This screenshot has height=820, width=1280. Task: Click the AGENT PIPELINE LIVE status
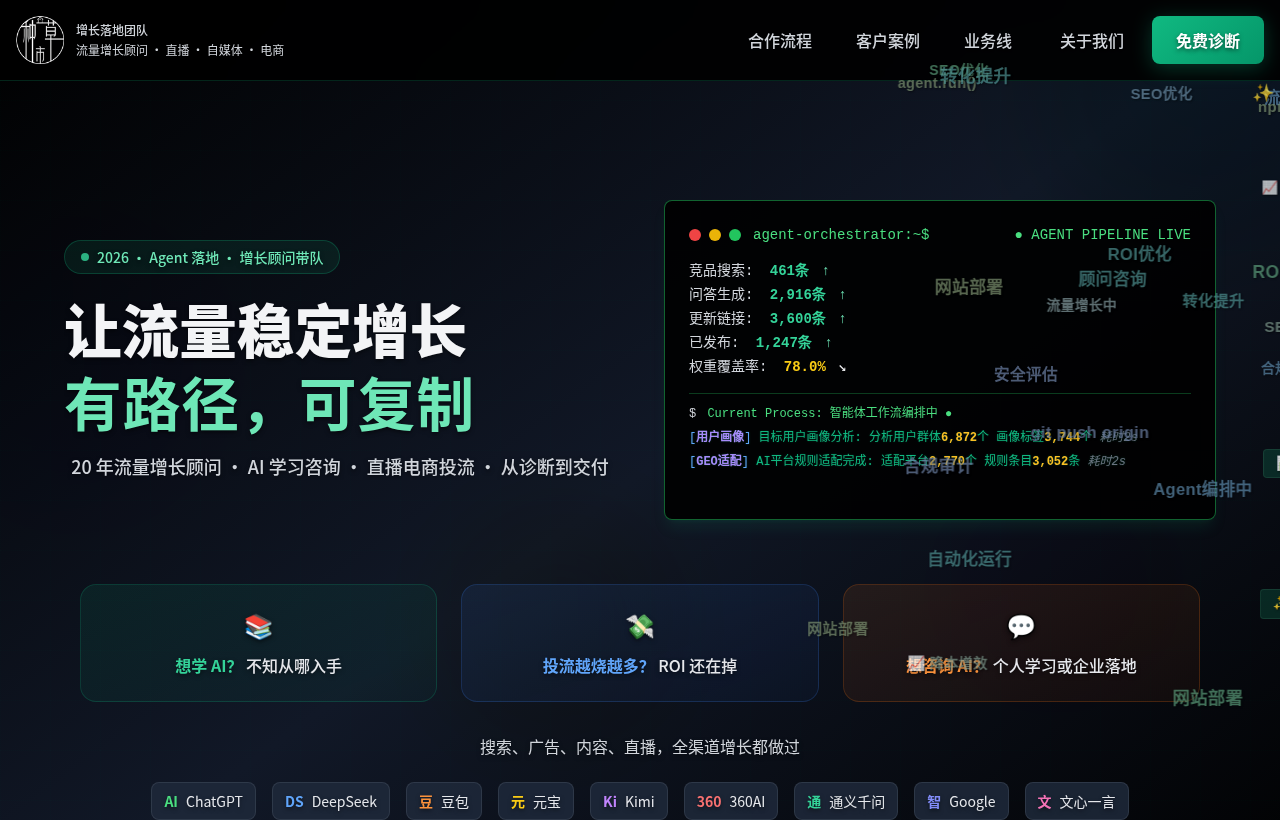click(1103, 235)
